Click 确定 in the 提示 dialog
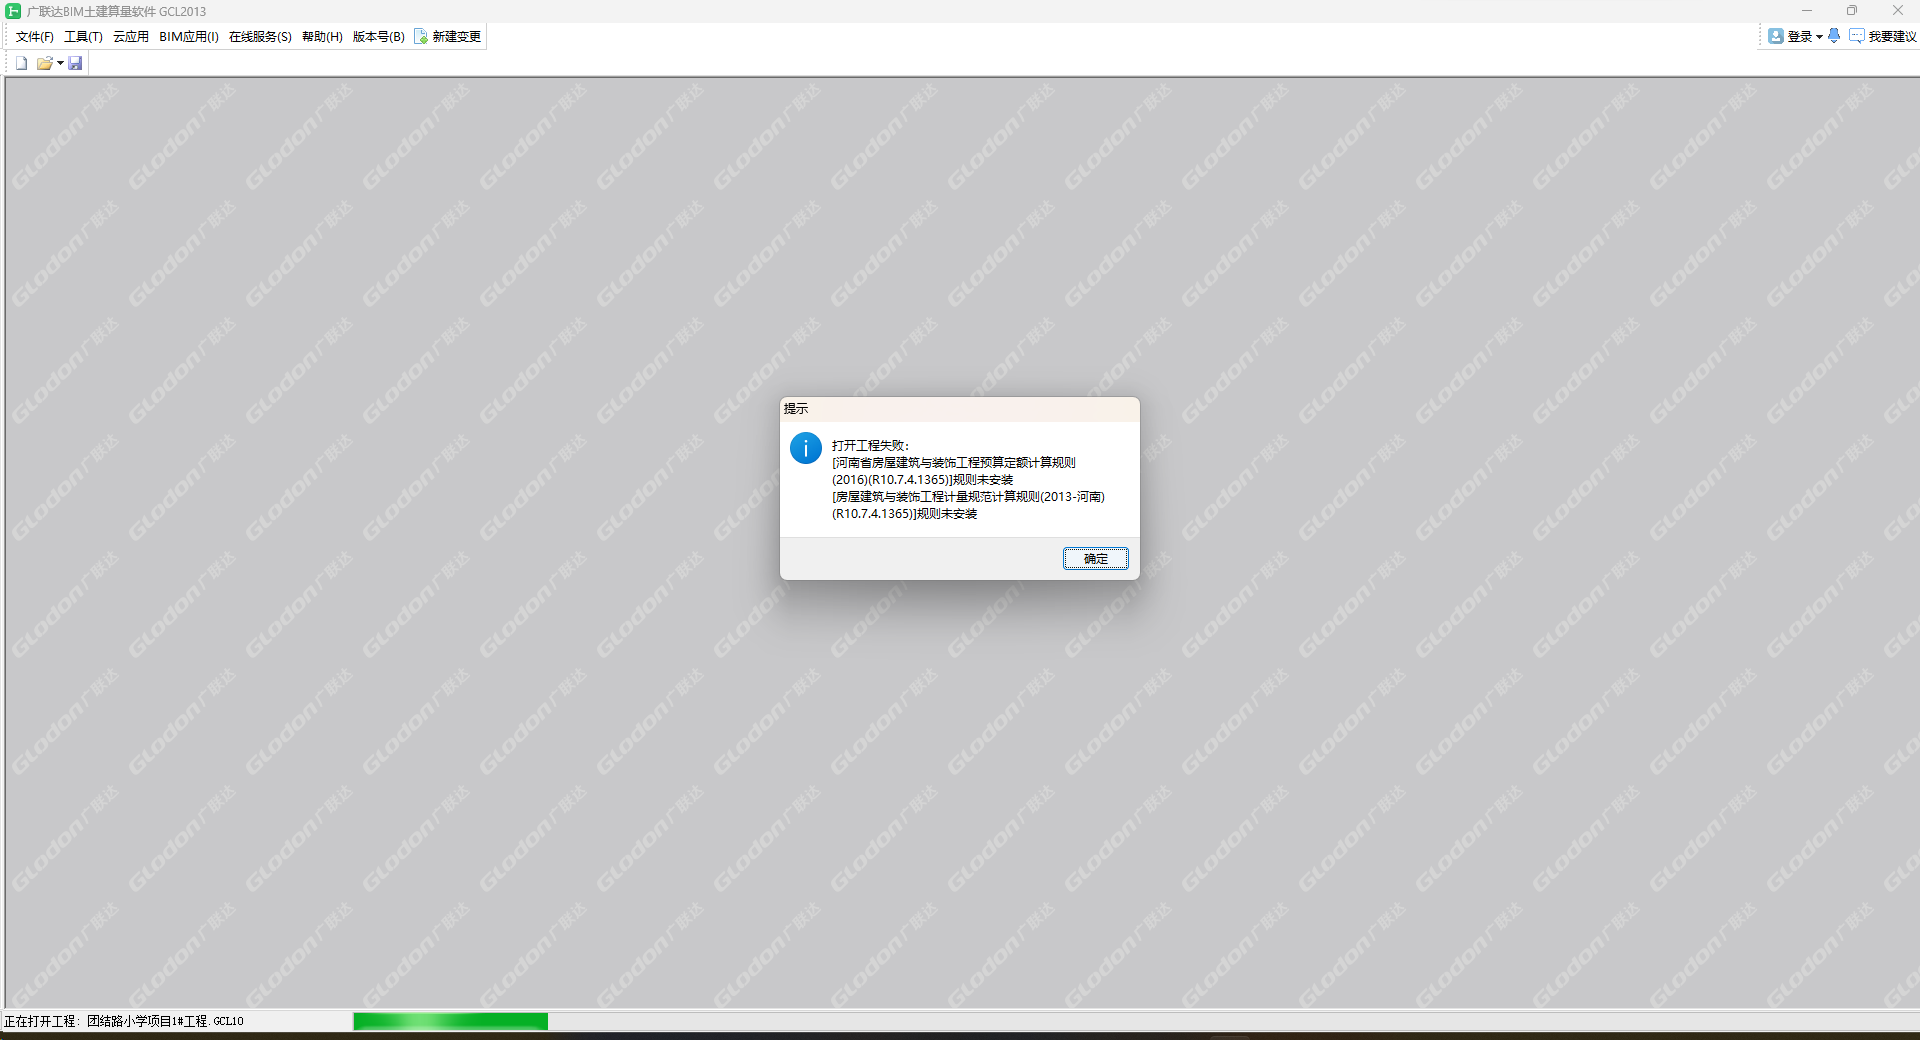The width and height of the screenshot is (1920, 1040). point(1095,558)
